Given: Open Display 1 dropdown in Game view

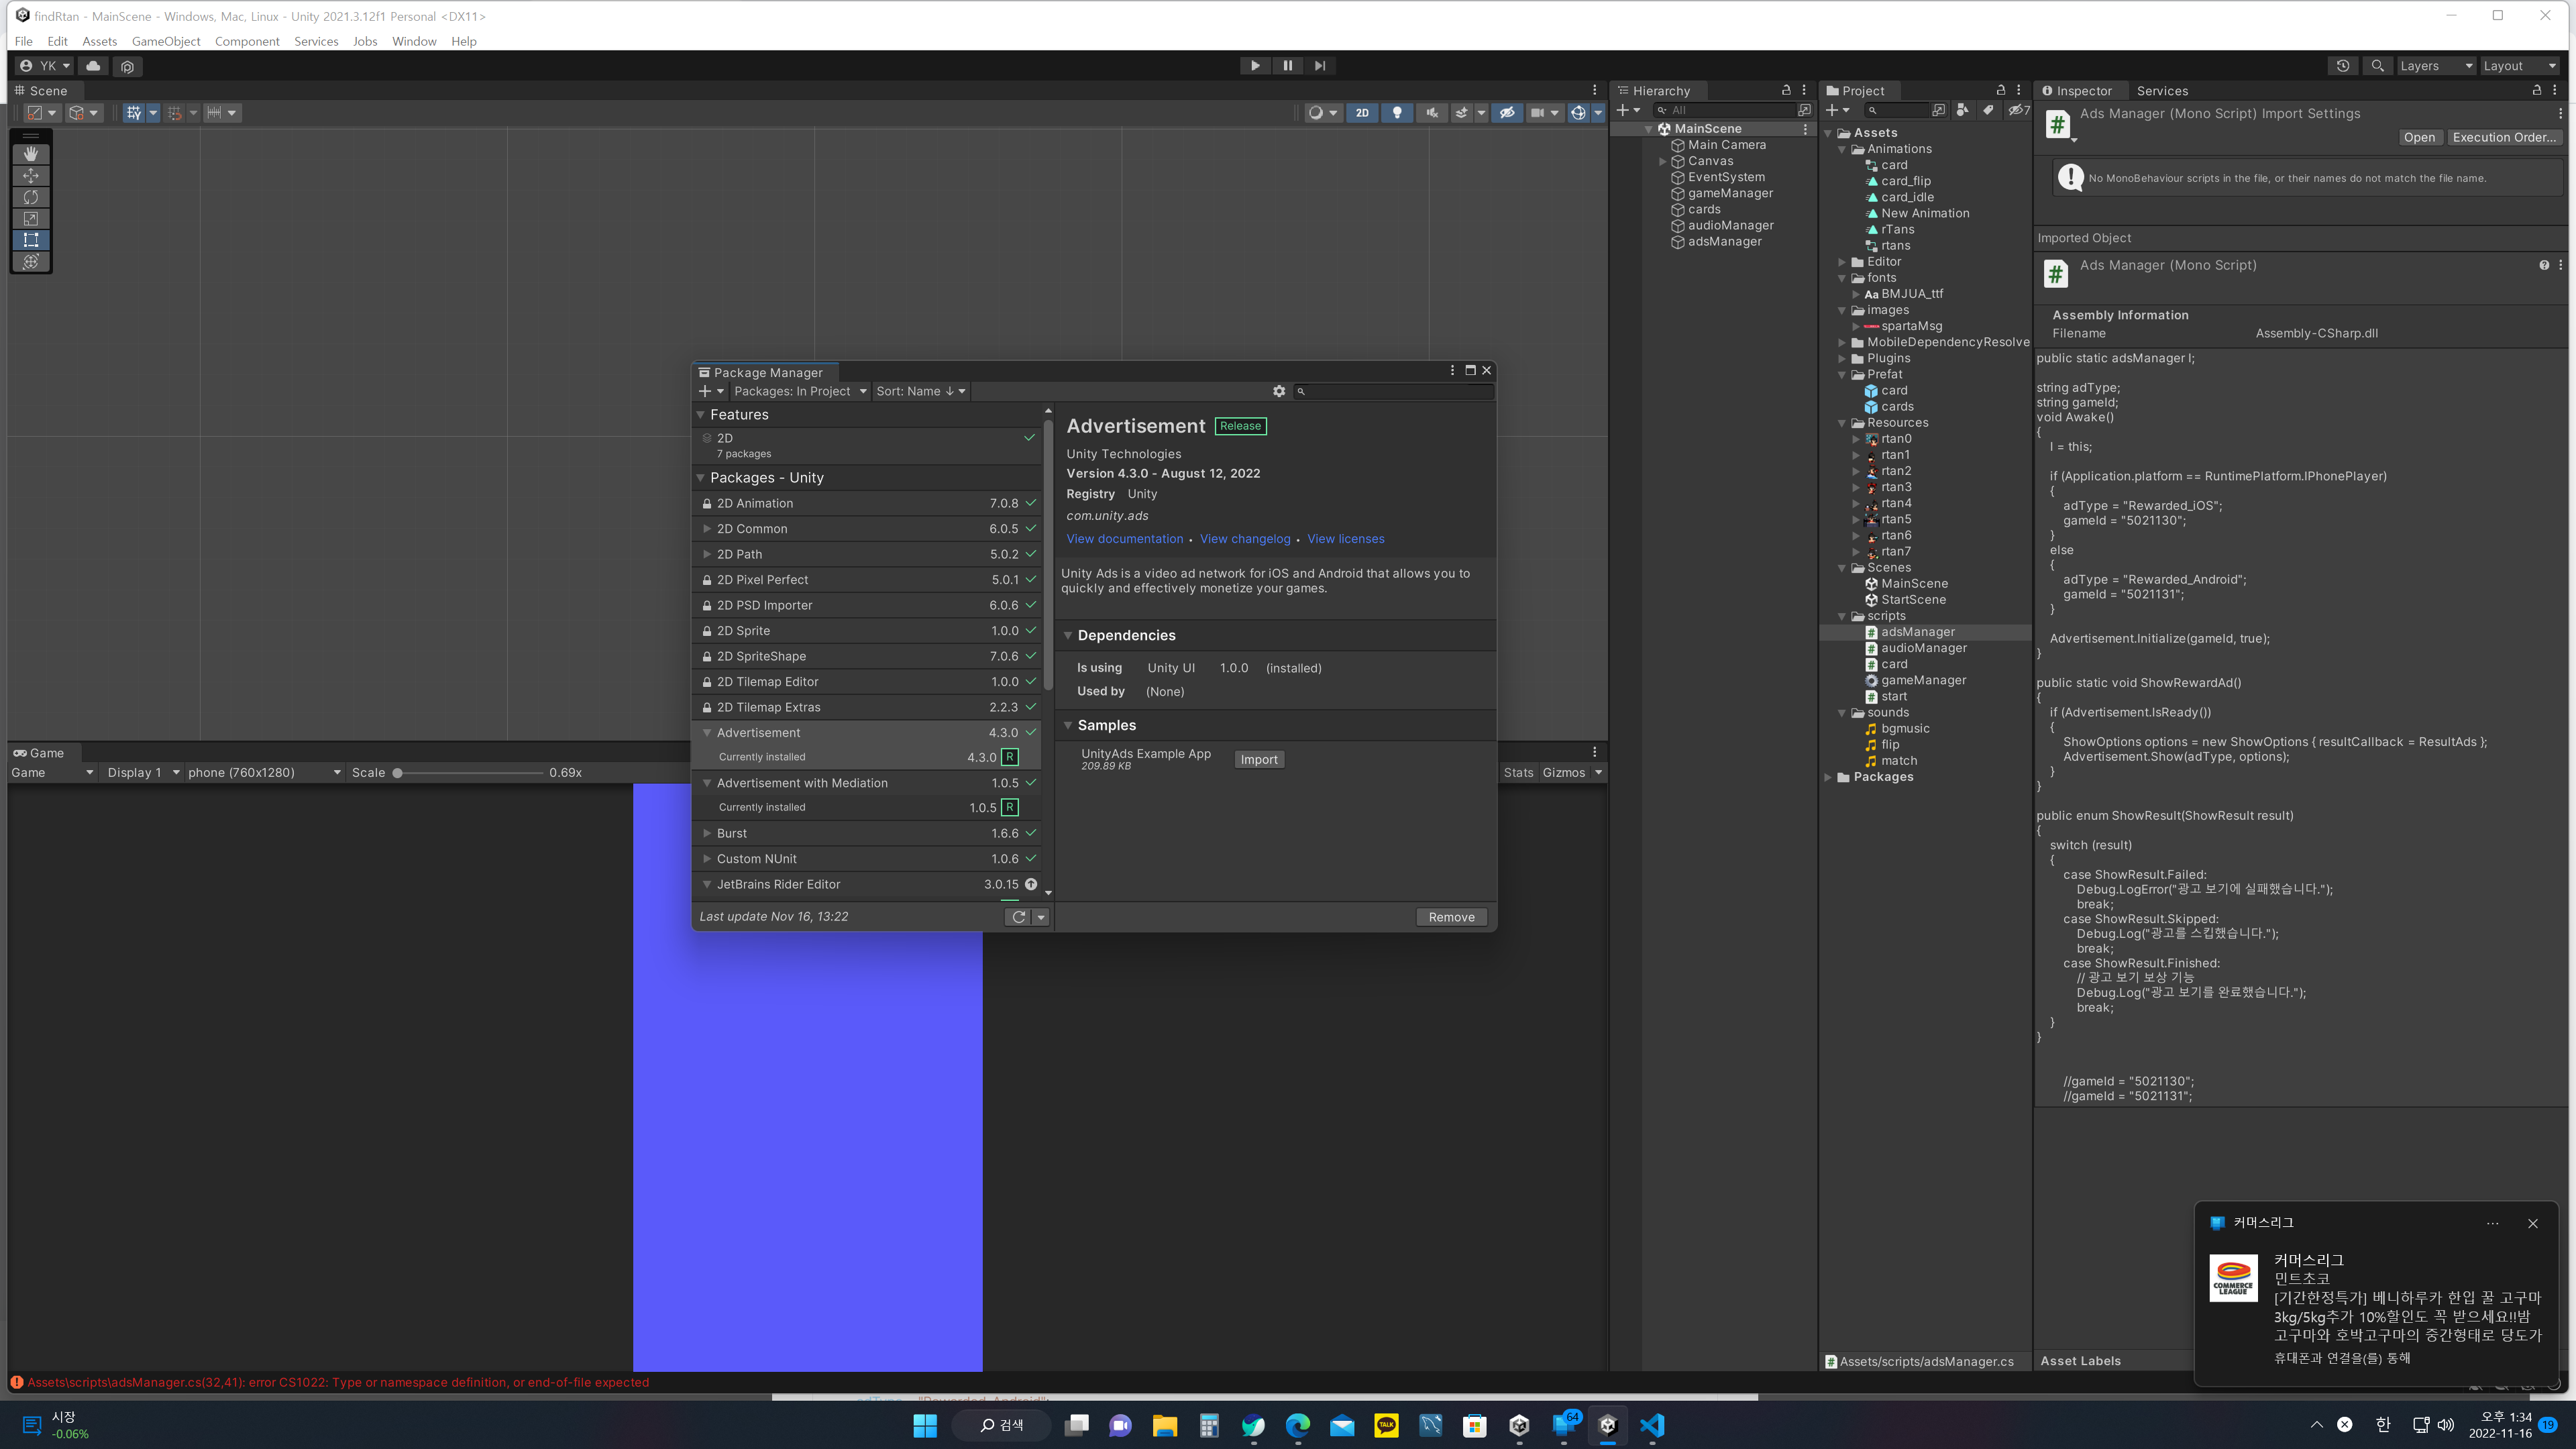Looking at the screenshot, I should point(143,773).
